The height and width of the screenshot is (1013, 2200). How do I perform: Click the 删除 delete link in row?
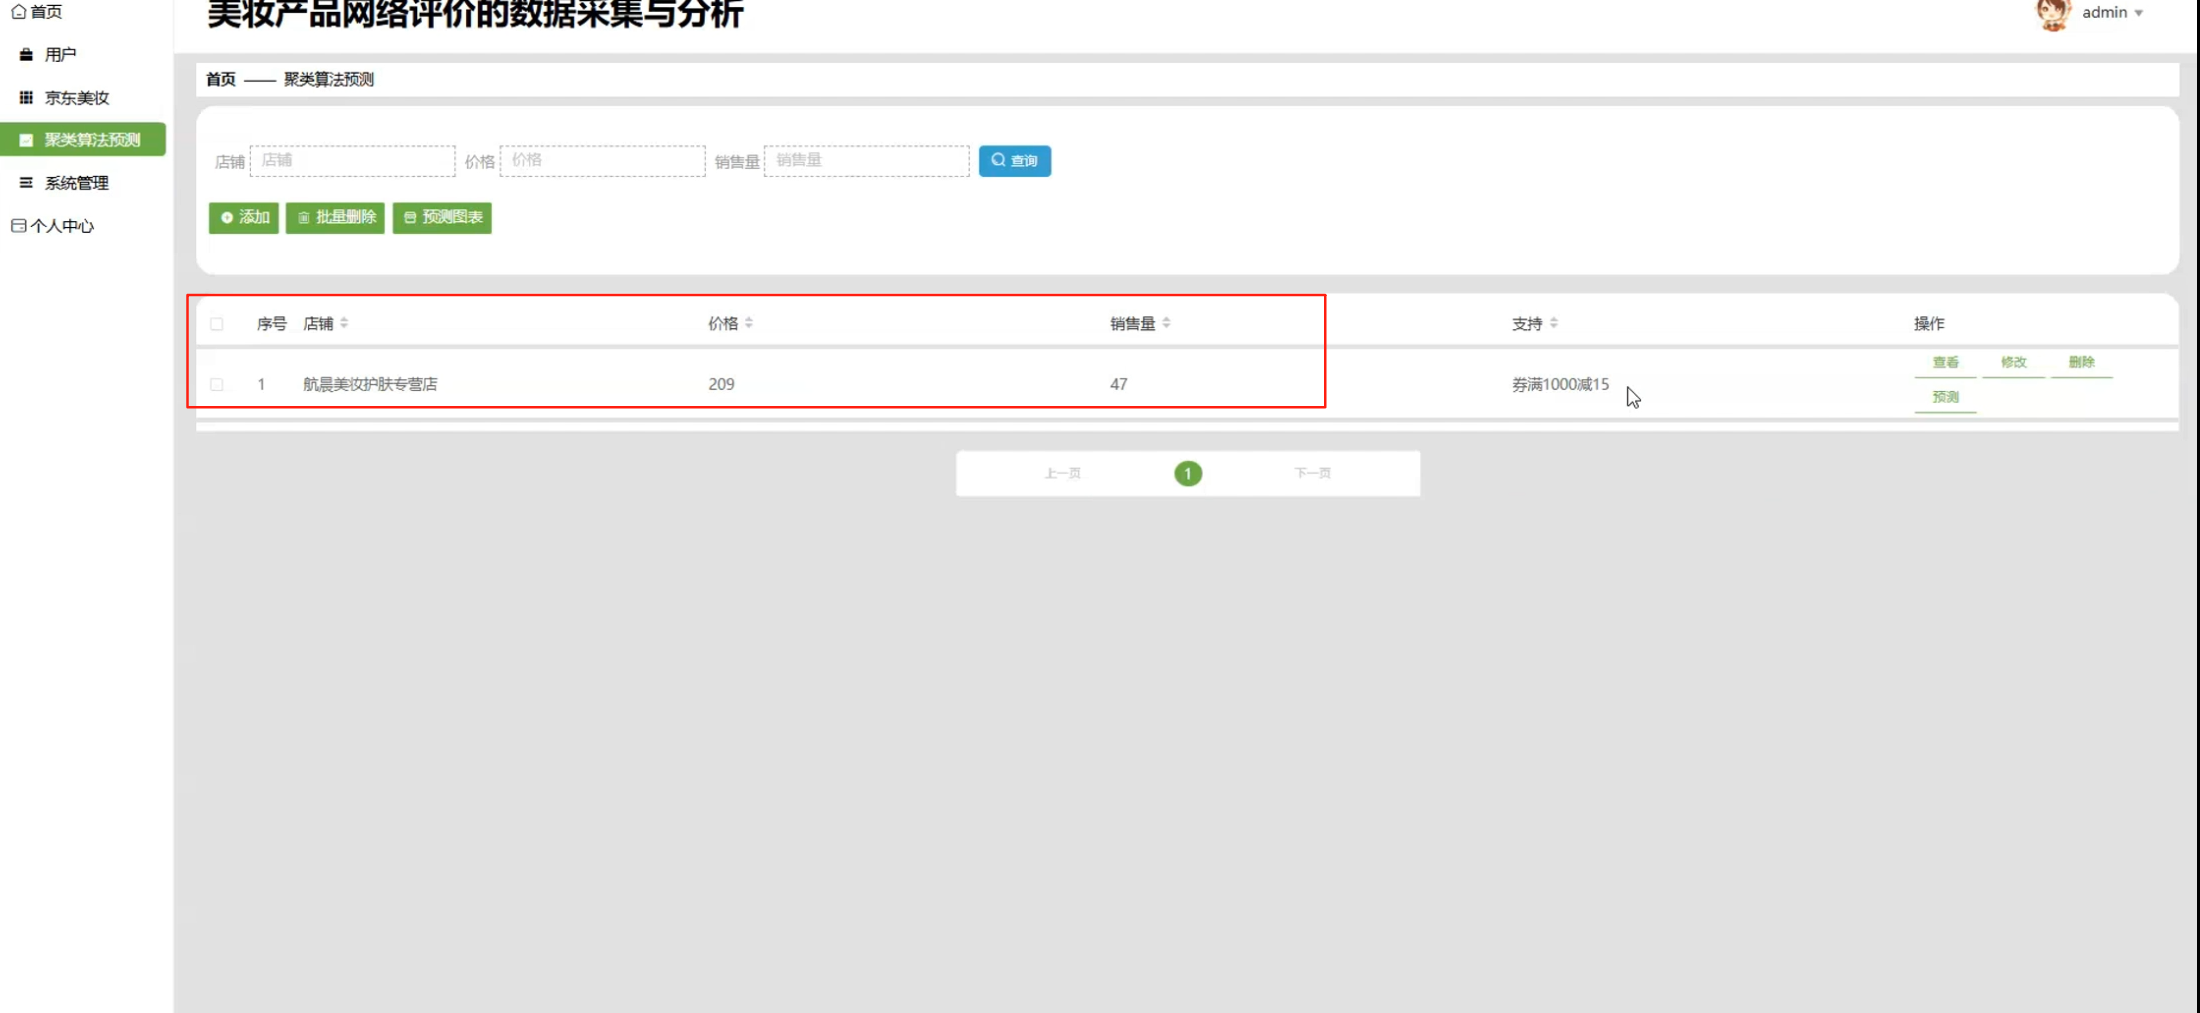click(x=2081, y=363)
